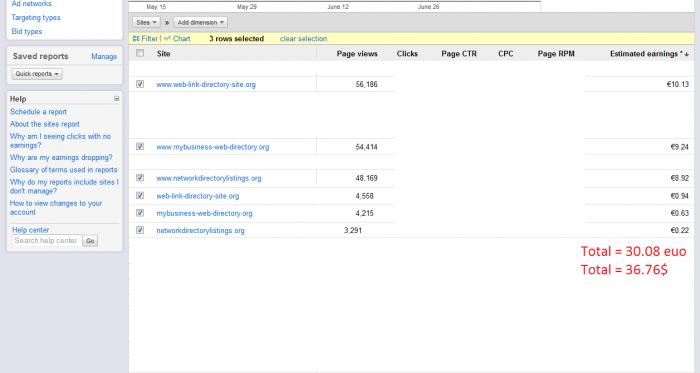The image size is (700, 373).
Task: Sort by the Page views column header
Action: click(x=357, y=54)
